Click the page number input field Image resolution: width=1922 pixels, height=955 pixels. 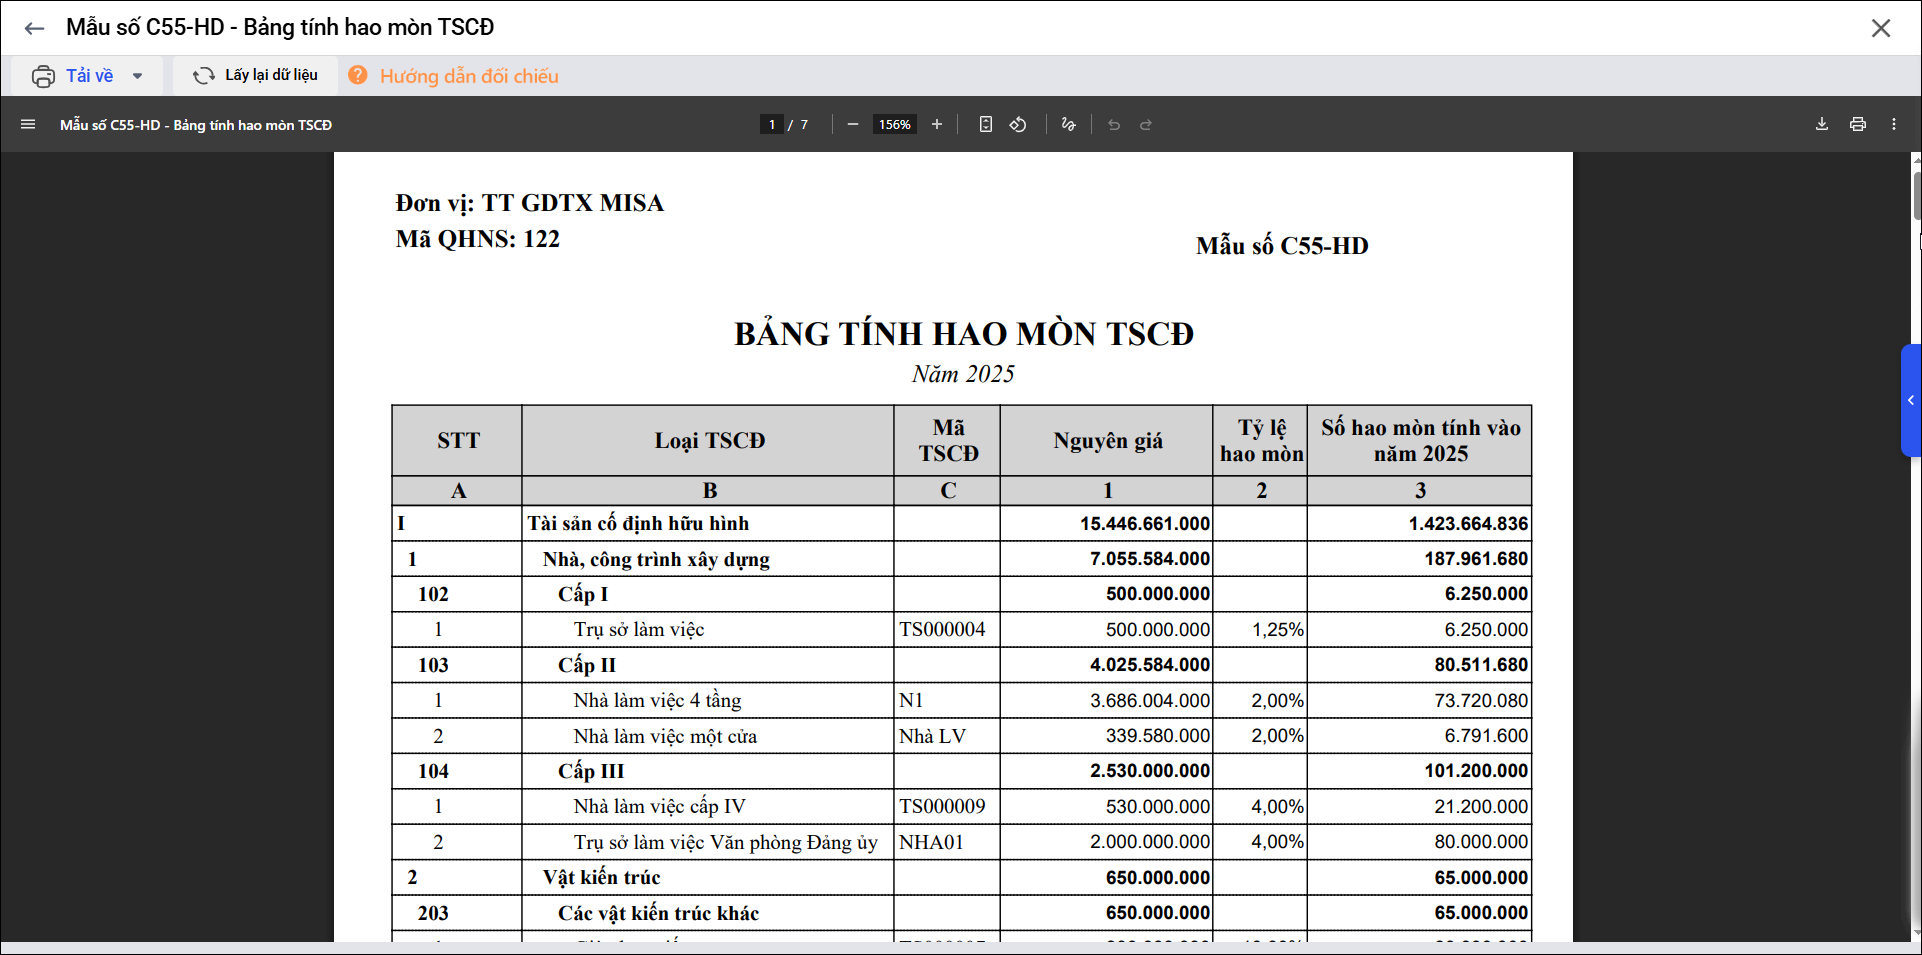point(771,125)
